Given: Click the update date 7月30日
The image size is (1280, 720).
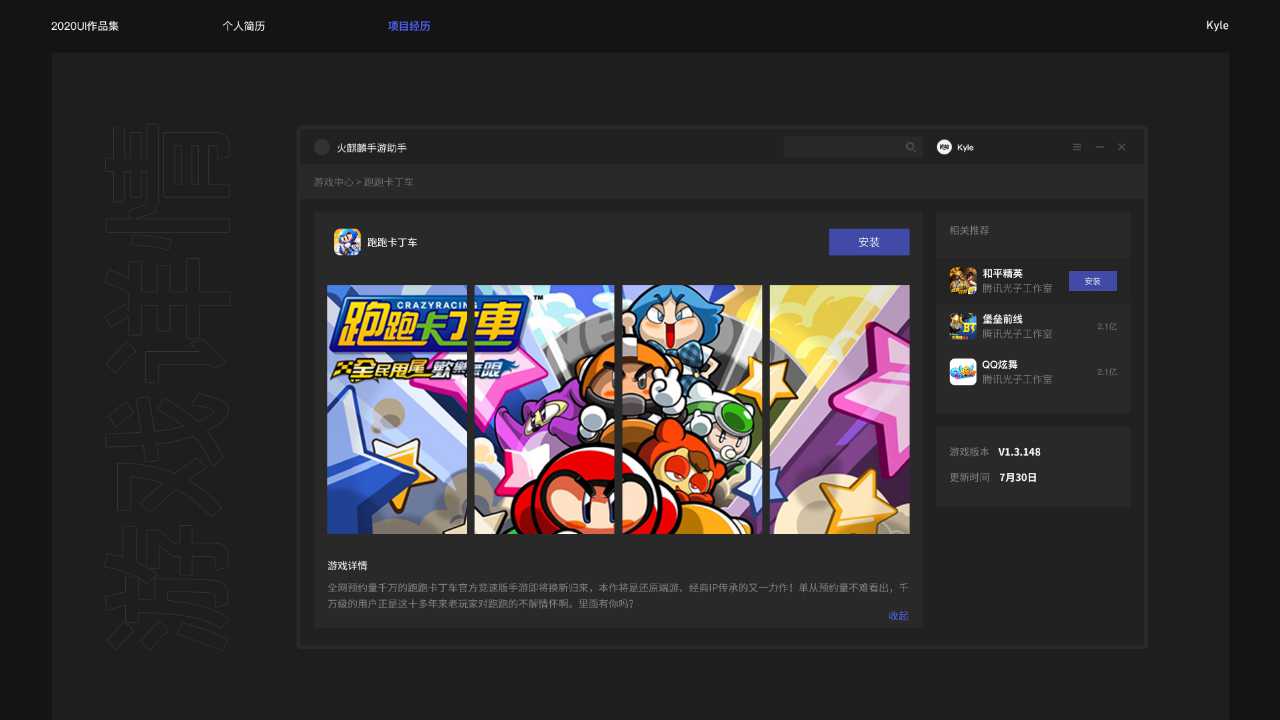Looking at the screenshot, I should tap(1018, 478).
